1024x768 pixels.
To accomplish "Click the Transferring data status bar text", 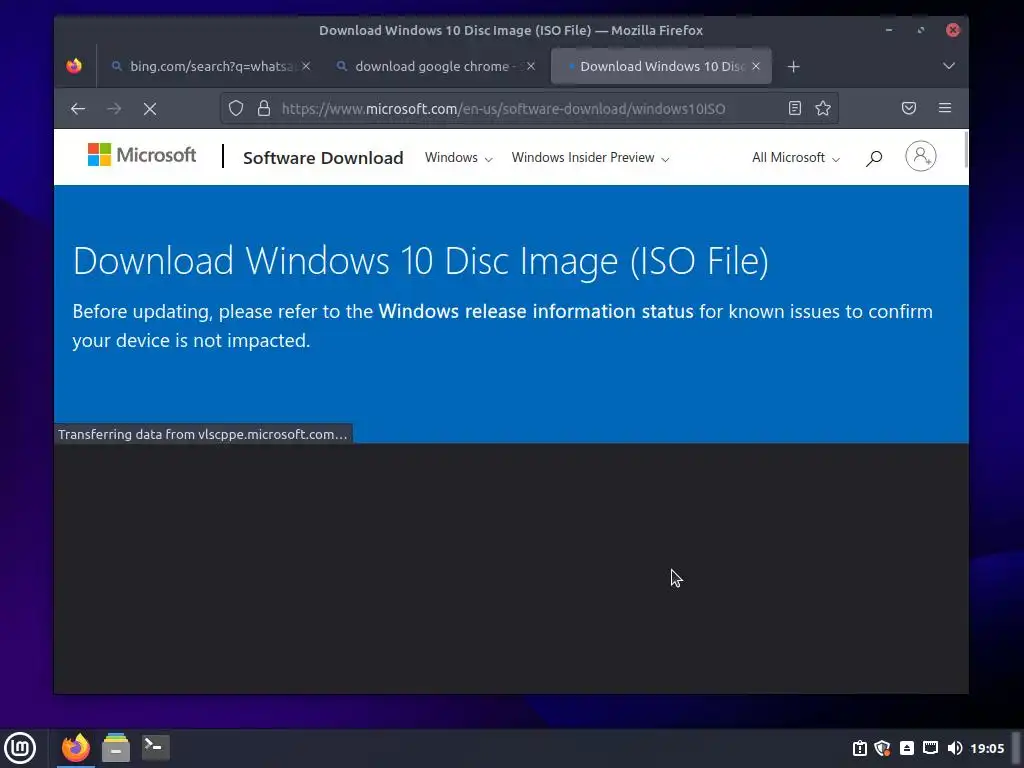I will coord(202,434).
